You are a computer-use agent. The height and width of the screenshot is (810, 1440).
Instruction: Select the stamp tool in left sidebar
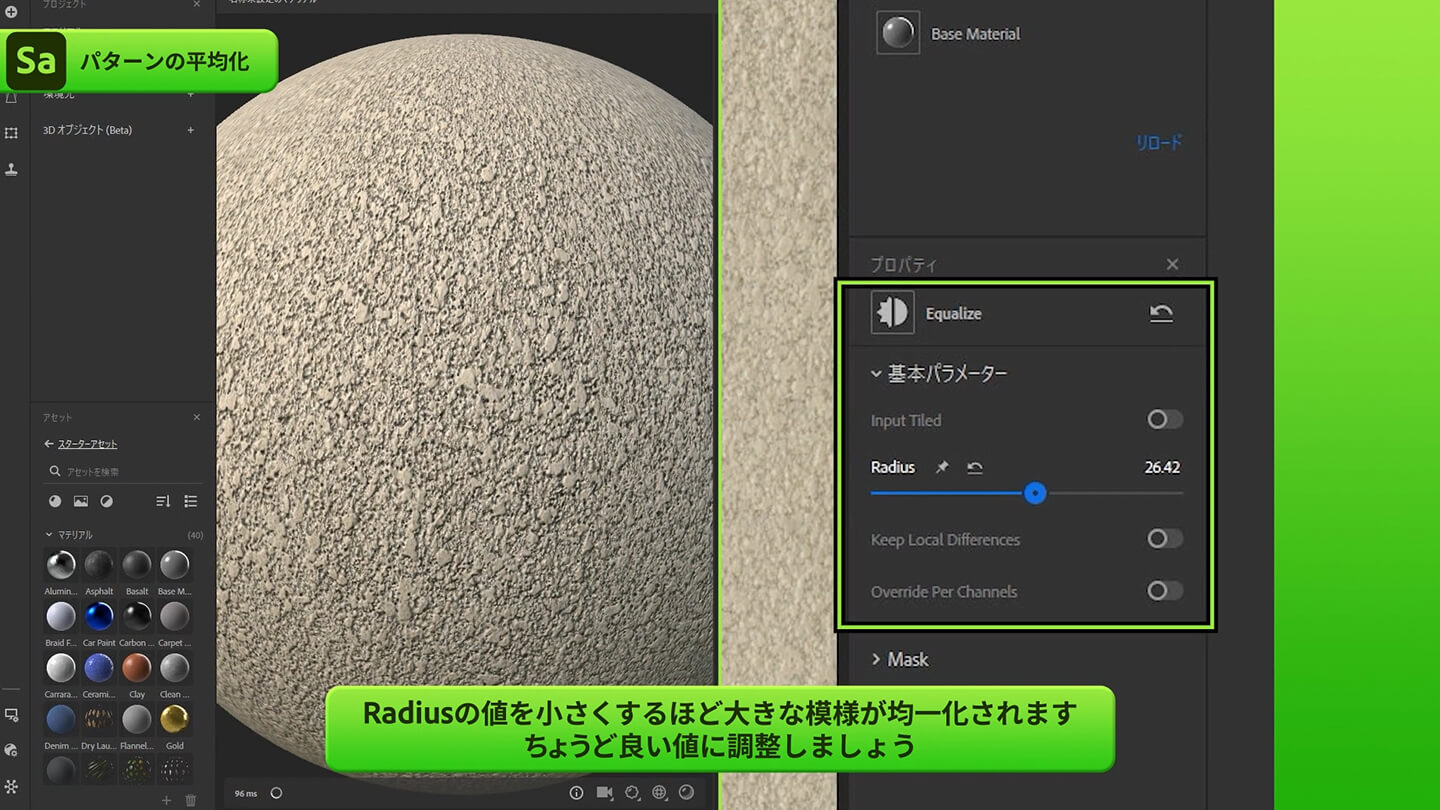point(11,169)
